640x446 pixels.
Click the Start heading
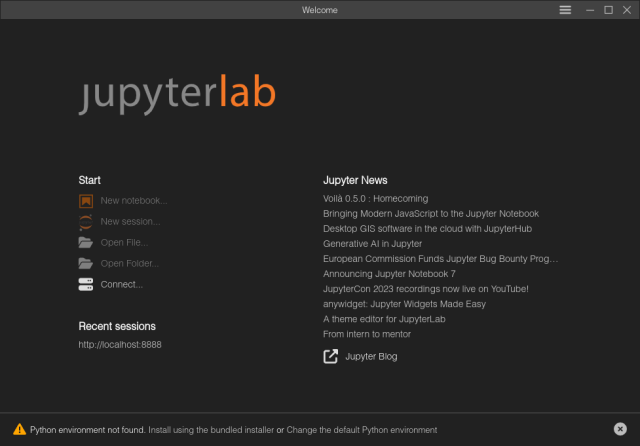[89, 180]
